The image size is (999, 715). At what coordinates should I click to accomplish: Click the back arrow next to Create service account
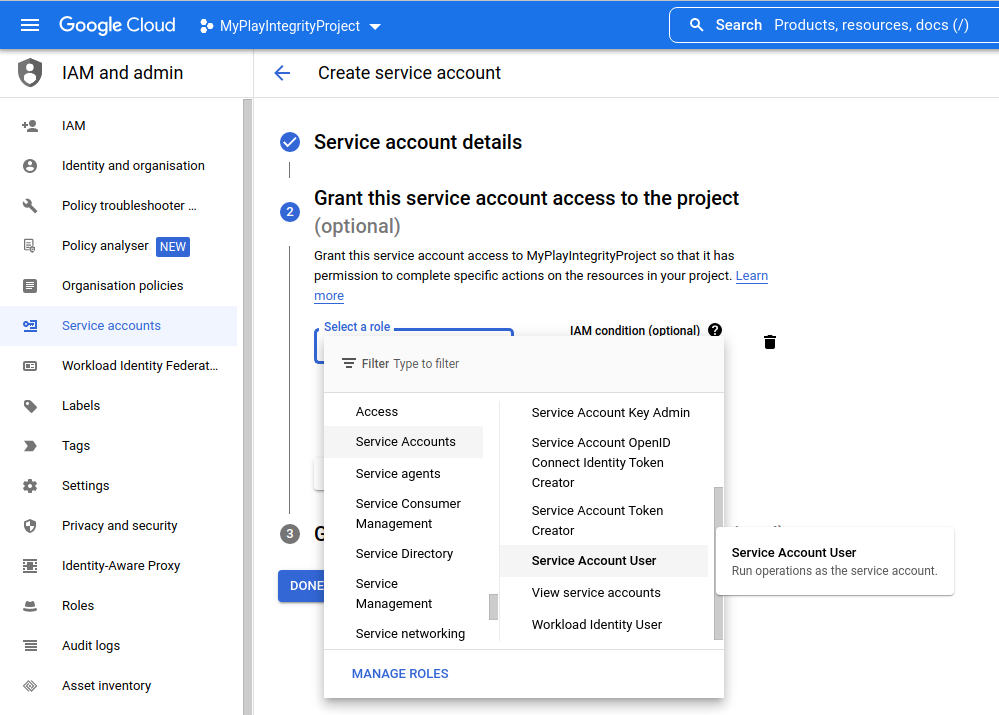tap(281, 72)
